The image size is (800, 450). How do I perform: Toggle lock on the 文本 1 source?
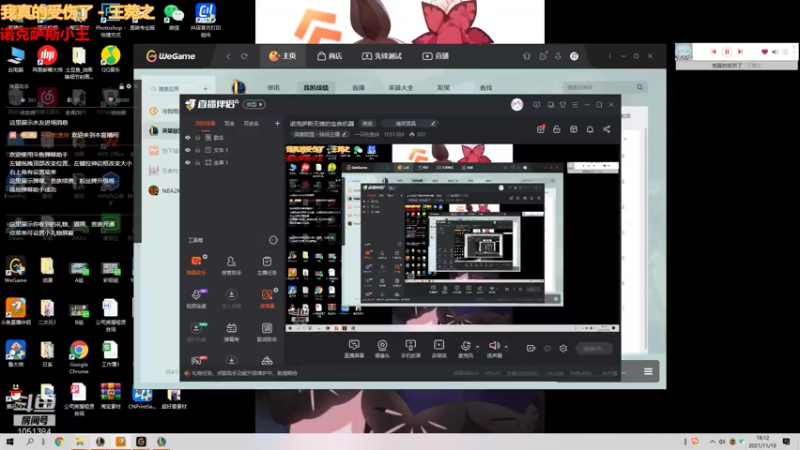coord(197,150)
